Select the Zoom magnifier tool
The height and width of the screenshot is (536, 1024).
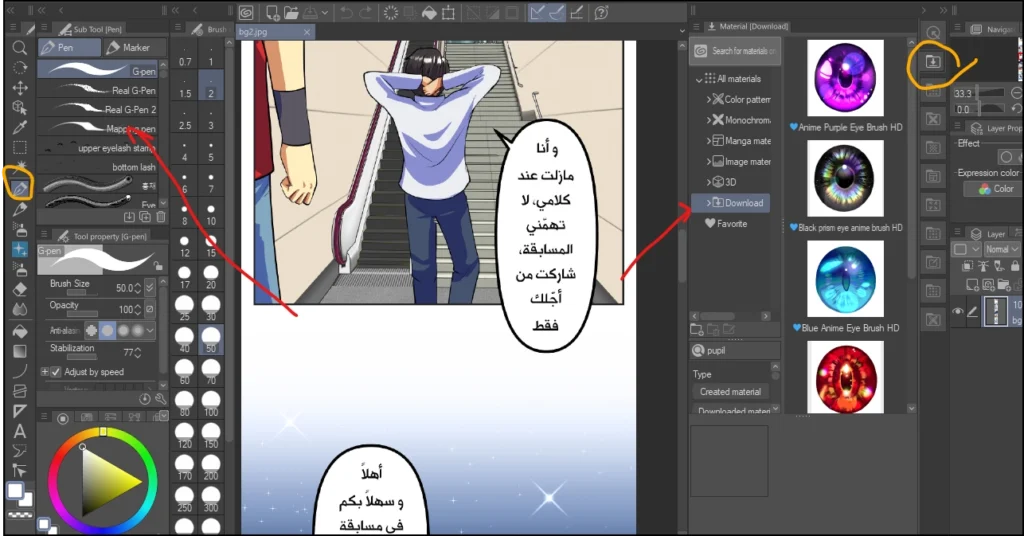(x=20, y=48)
